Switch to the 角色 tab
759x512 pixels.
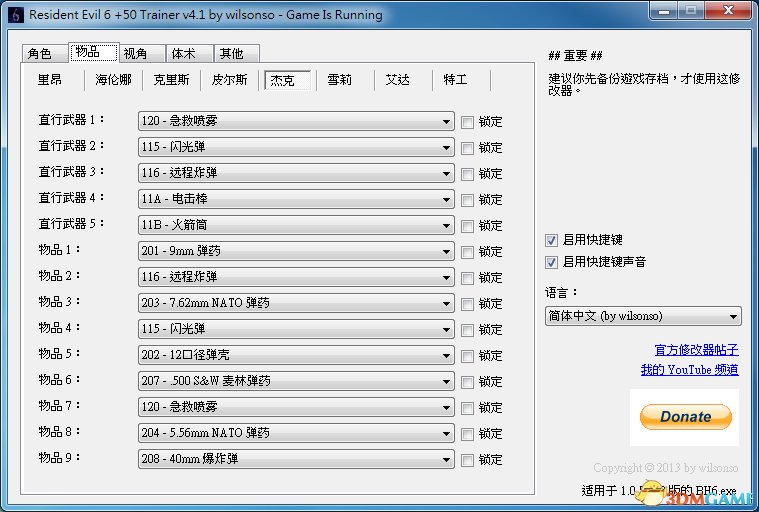pos(44,53)
